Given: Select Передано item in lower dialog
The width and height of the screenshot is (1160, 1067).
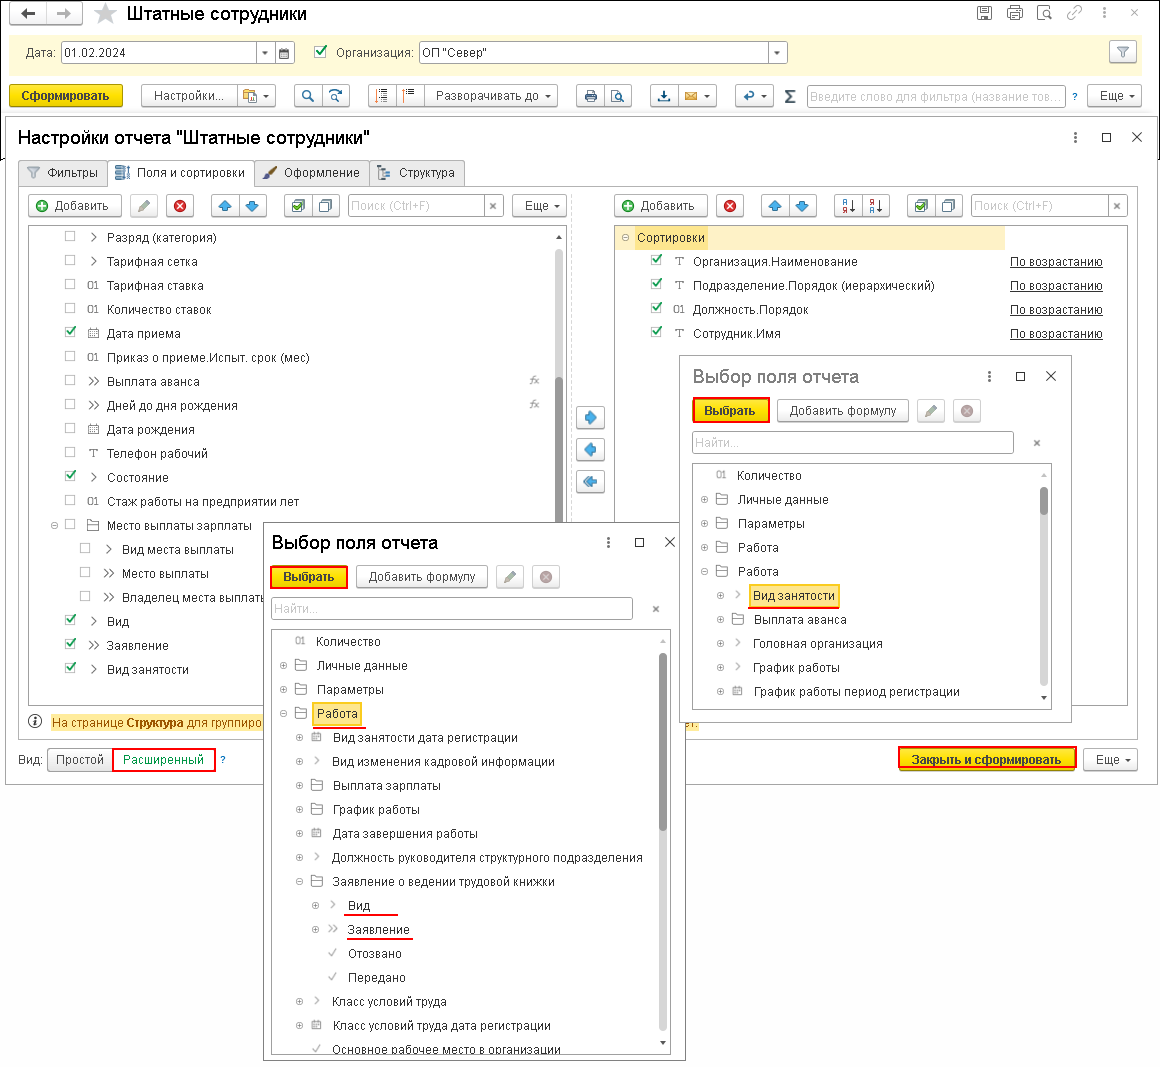Looking at the screenshot, I should click(x=377, y=978).
